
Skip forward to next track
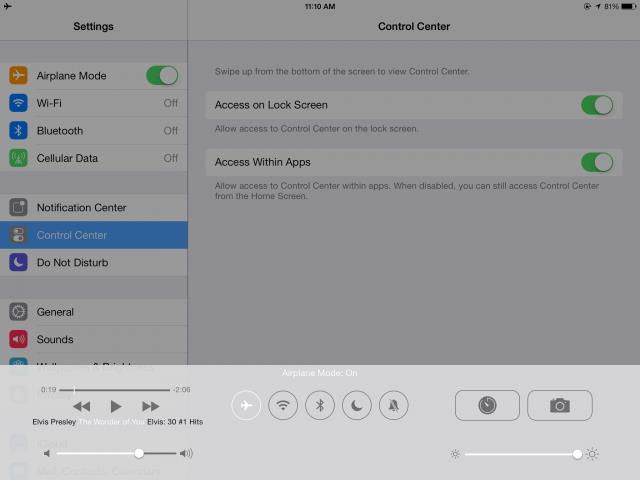click(151, 407)
